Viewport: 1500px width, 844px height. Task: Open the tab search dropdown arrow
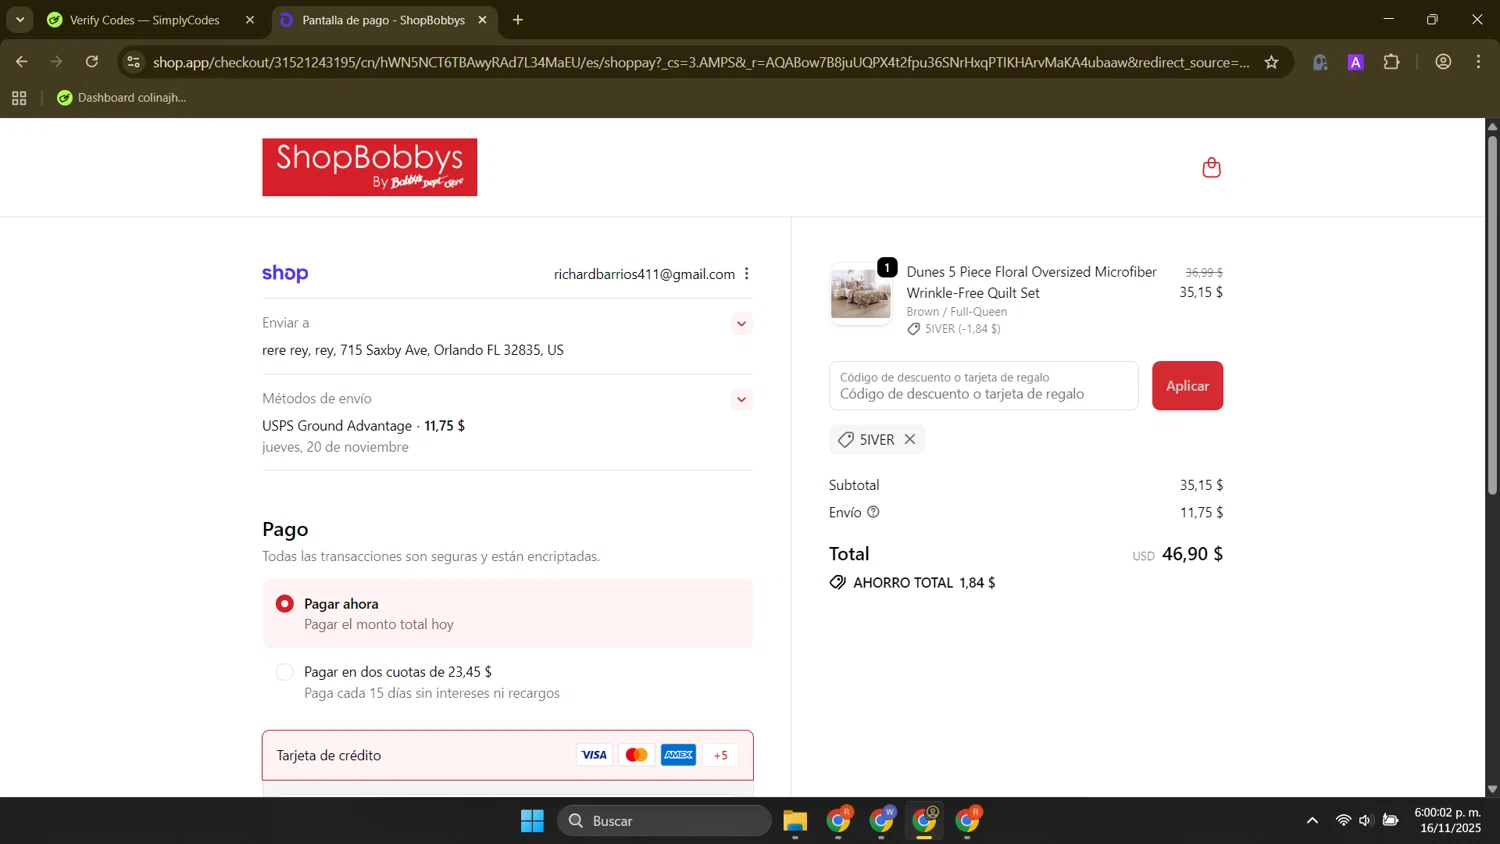(x=20, y=20)
